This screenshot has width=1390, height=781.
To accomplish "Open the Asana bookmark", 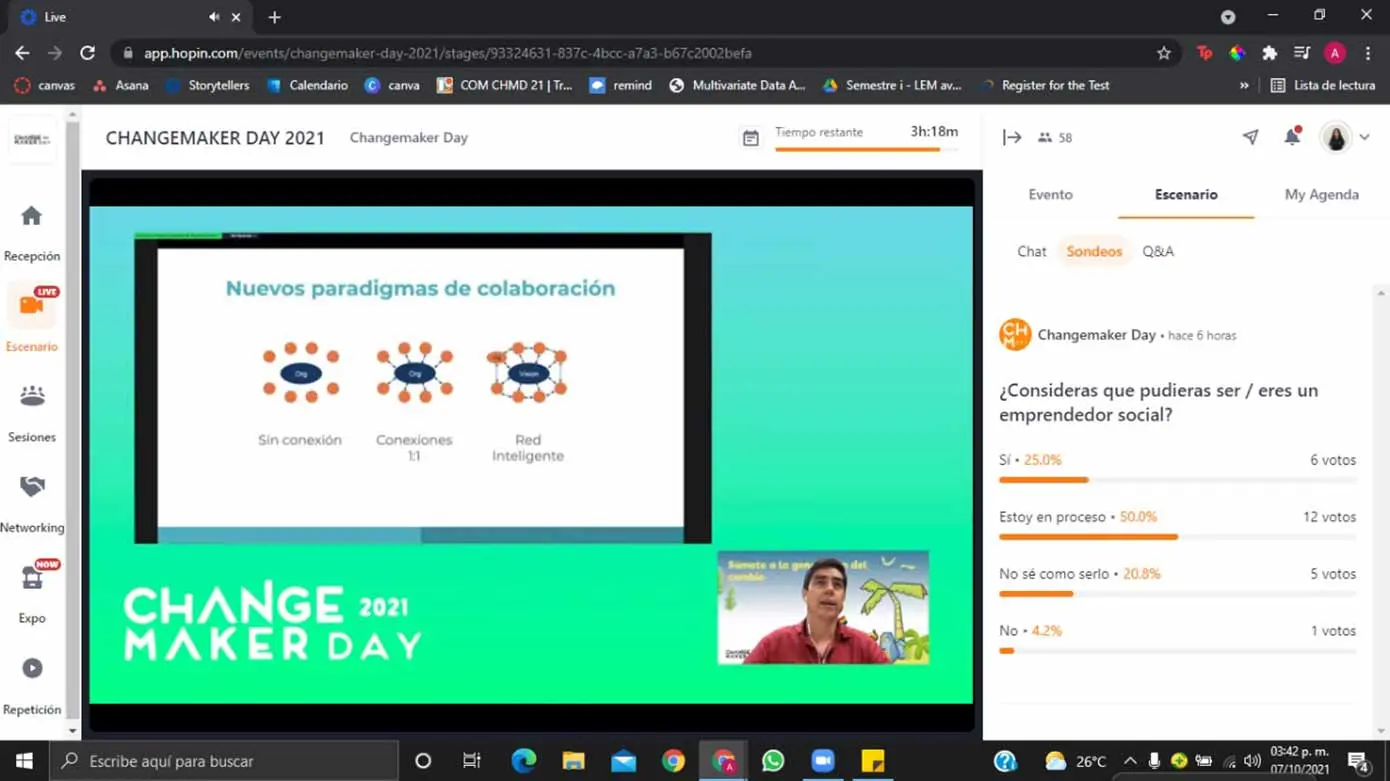I will (120, 85).
